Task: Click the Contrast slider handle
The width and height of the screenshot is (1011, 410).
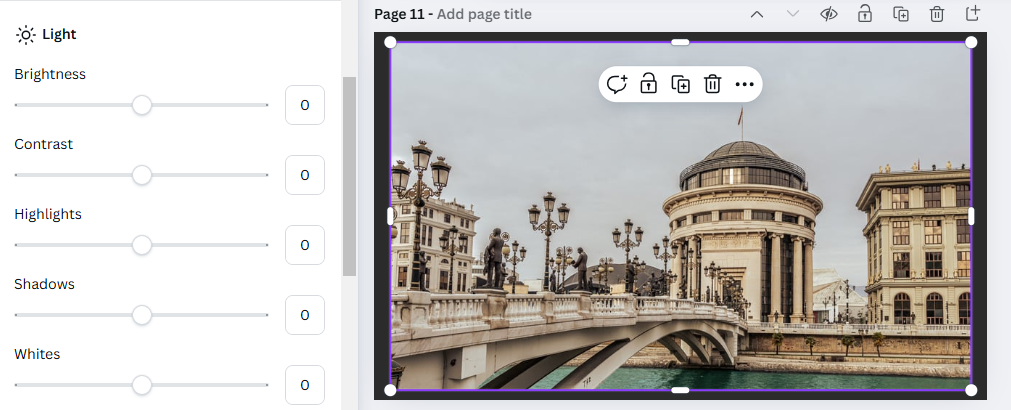Action: [142, 175]
